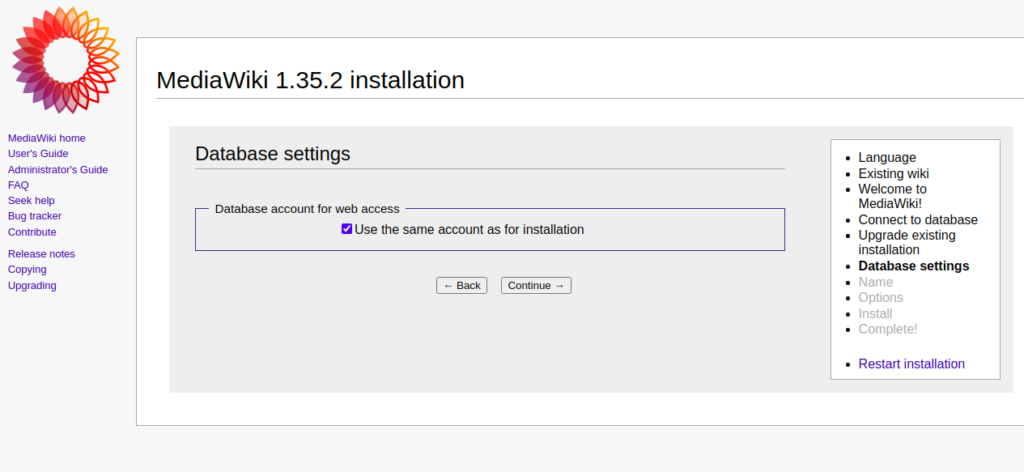Open the User's Guide link
1024x472 pixels.
(38, 154)
